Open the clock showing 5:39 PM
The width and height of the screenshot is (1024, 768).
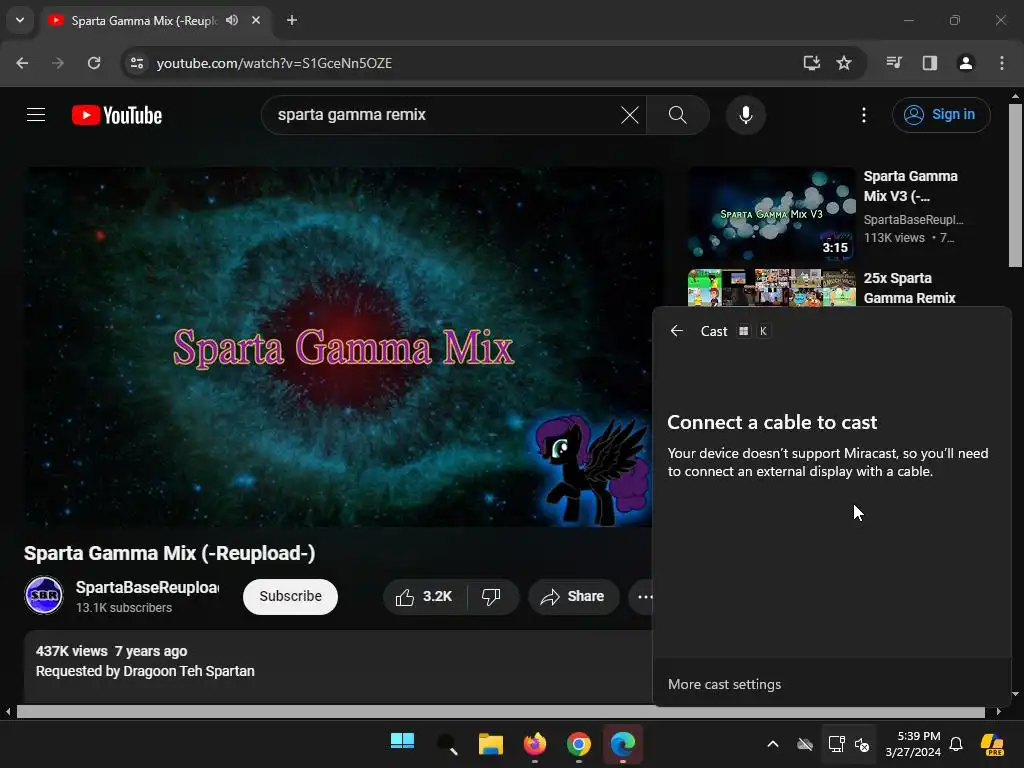913,744
